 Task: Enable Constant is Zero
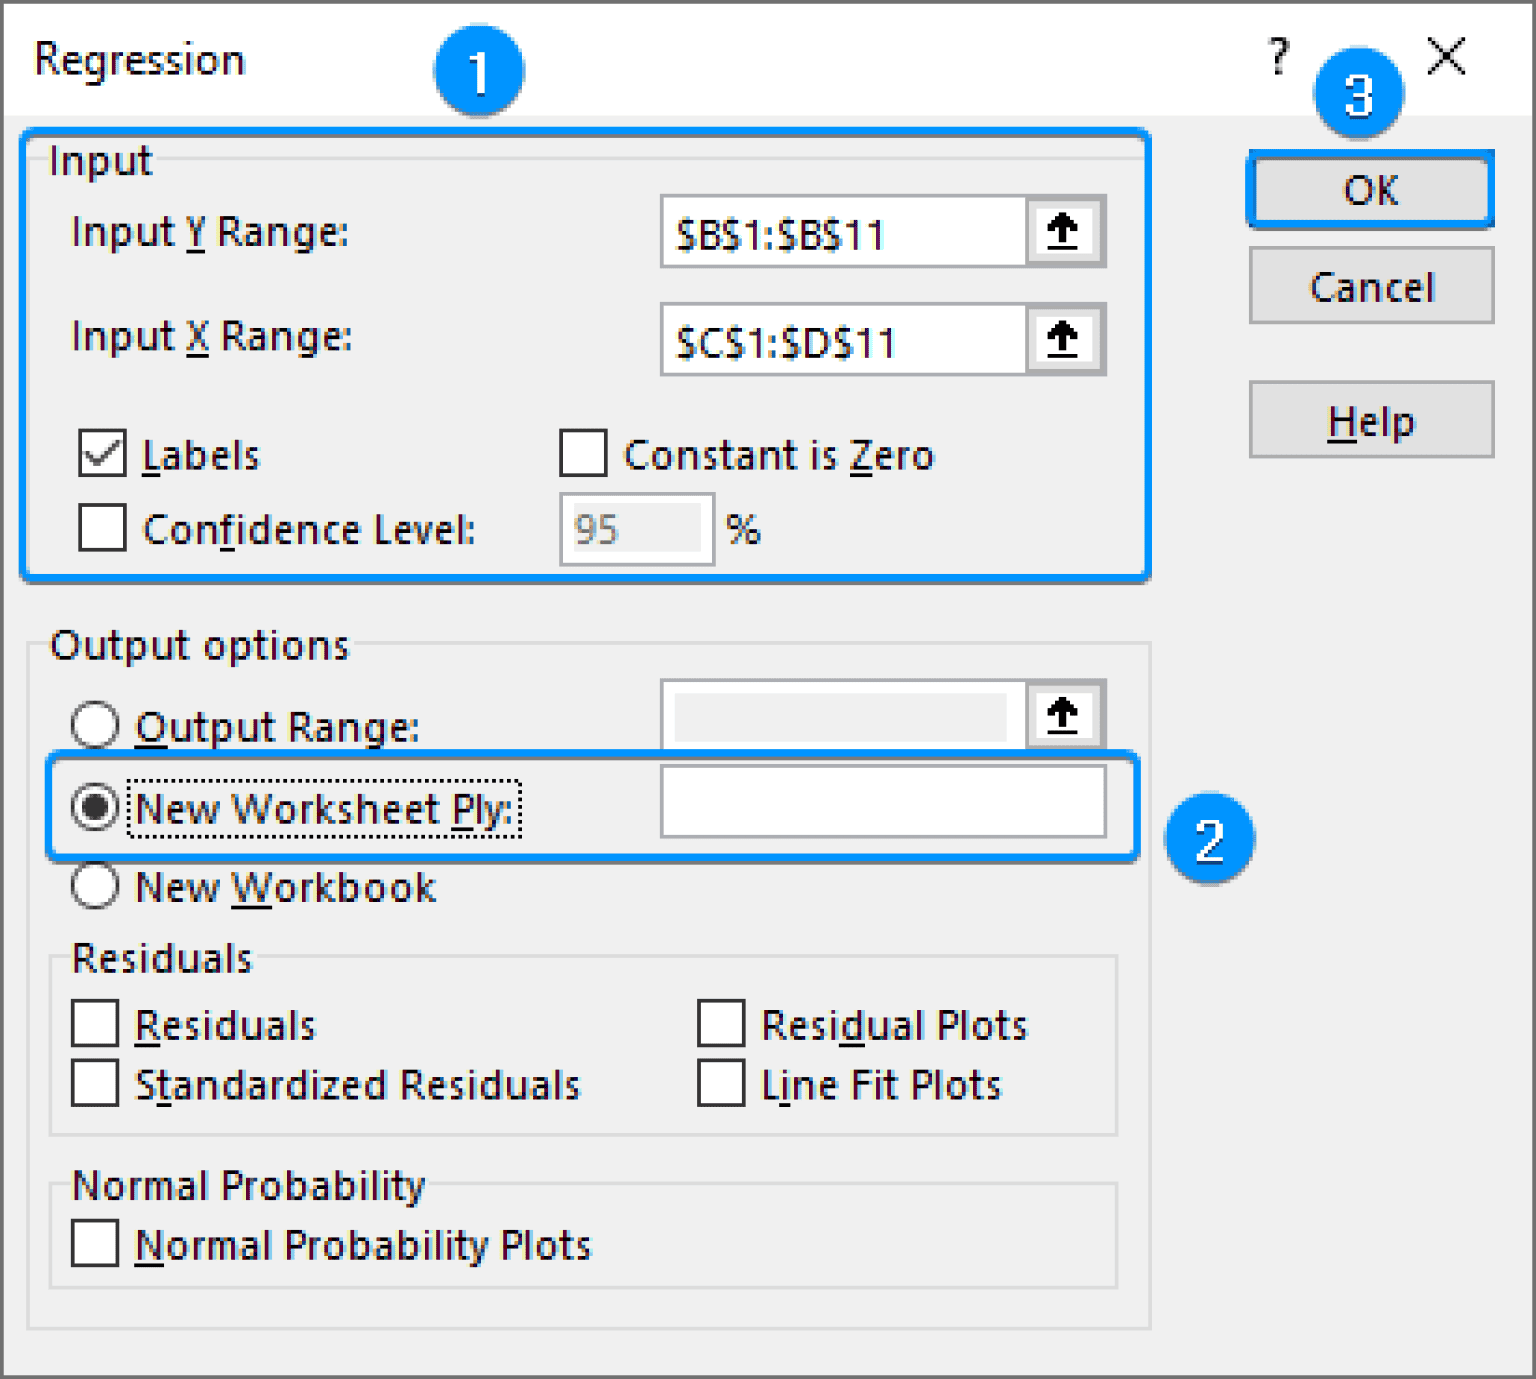[582, 455]
